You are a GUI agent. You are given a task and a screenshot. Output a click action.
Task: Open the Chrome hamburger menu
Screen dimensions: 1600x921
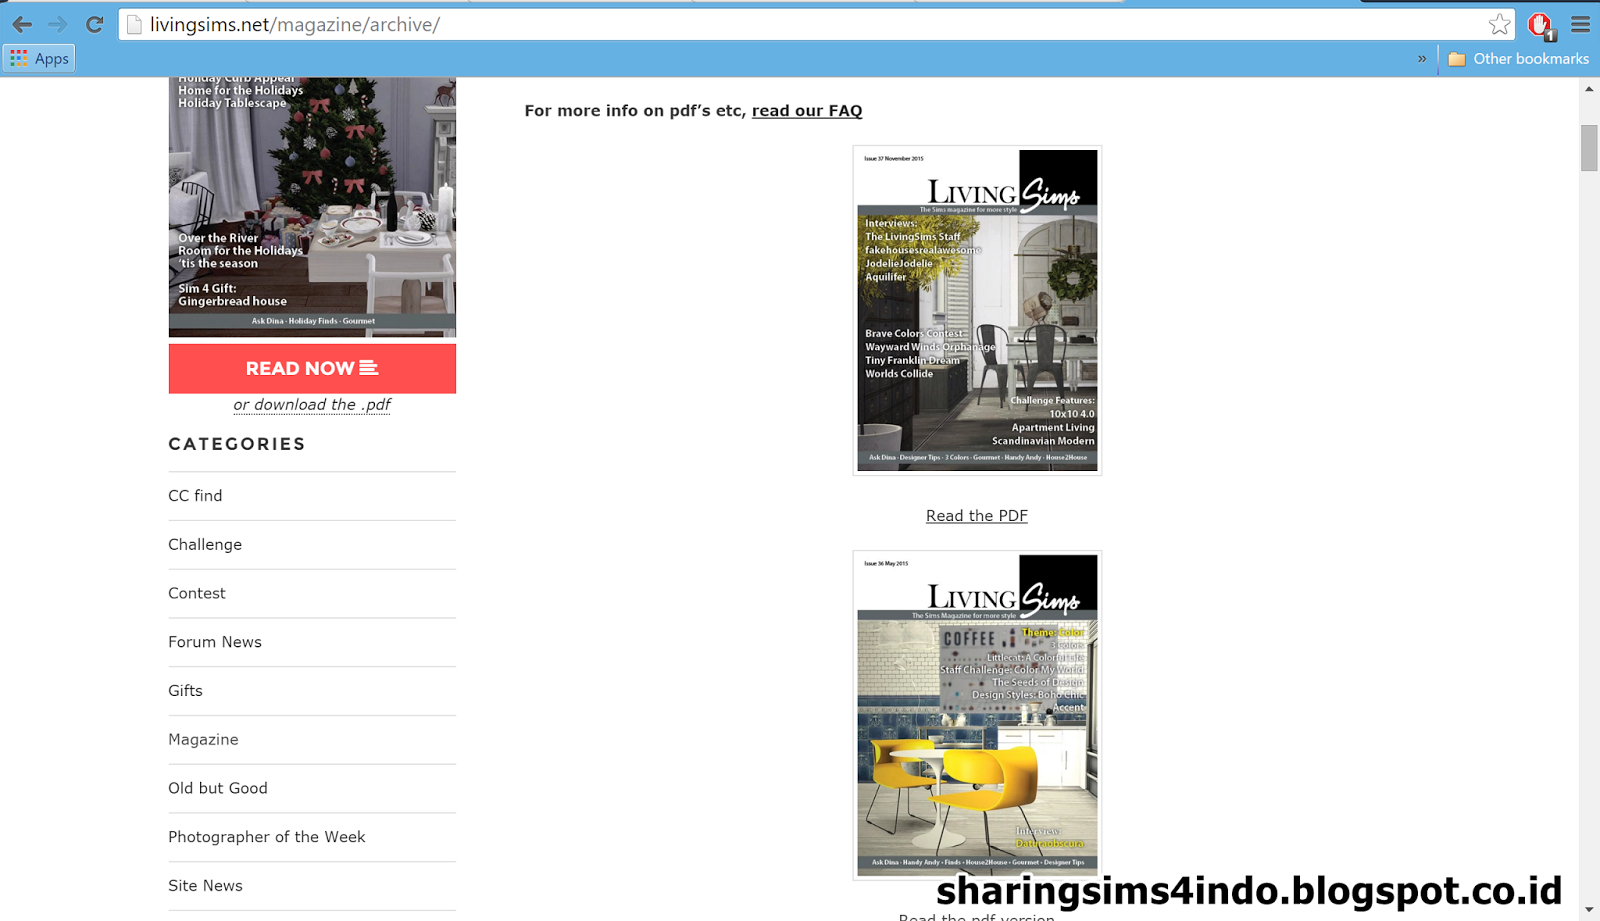pos(1580,24)
